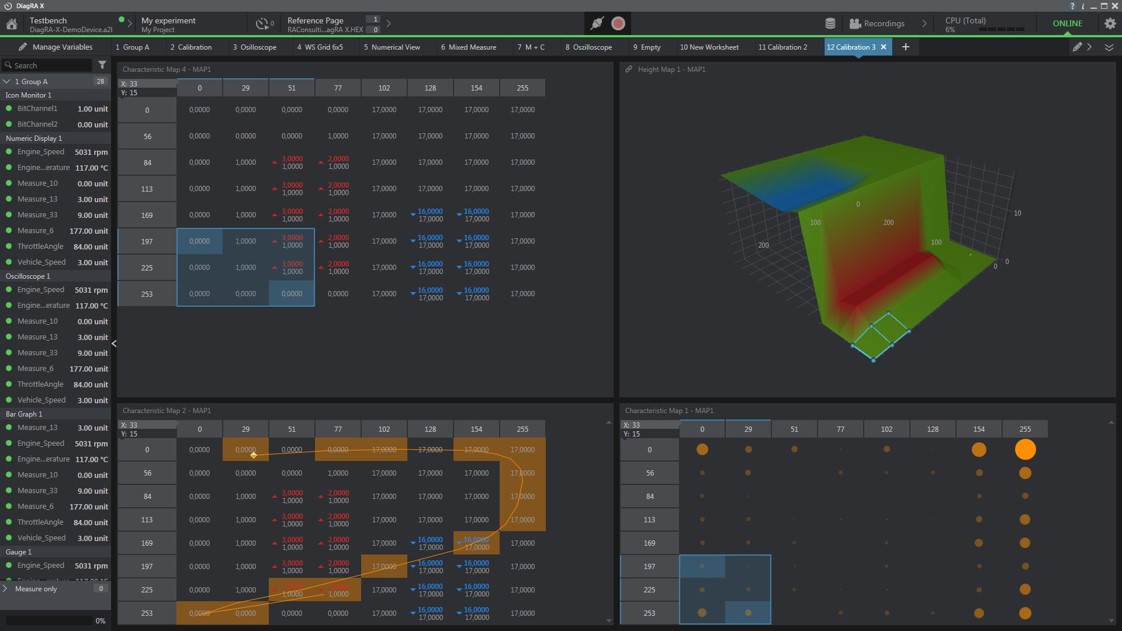Open the 6 Mixed Measure tab
The width and height of the screenshot is (1122, 631).
point(468,47)
